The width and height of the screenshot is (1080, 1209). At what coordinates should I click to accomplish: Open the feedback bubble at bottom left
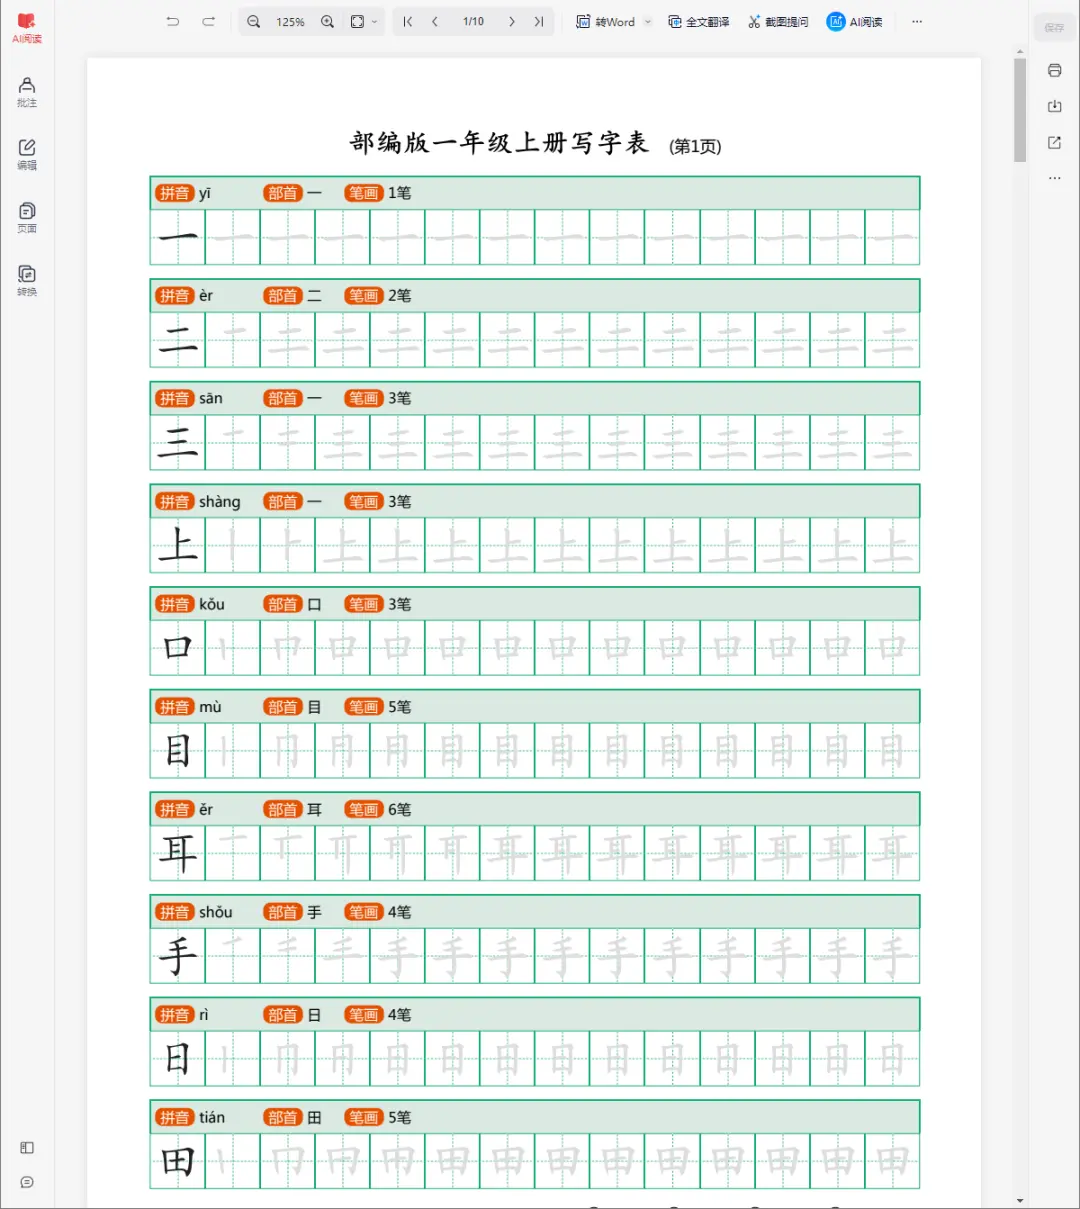pos(26,1182)
